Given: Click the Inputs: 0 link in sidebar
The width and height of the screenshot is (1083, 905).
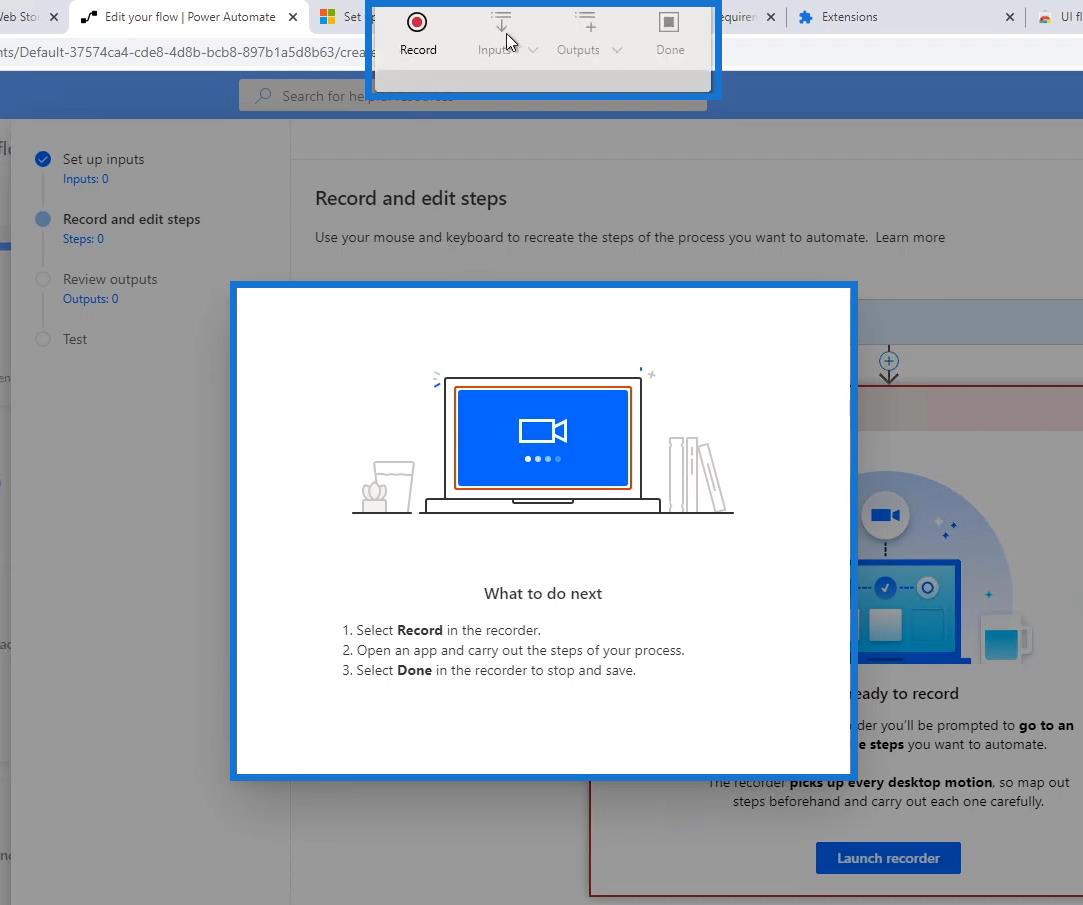Looking at the screenshot, I should point(86,179).
